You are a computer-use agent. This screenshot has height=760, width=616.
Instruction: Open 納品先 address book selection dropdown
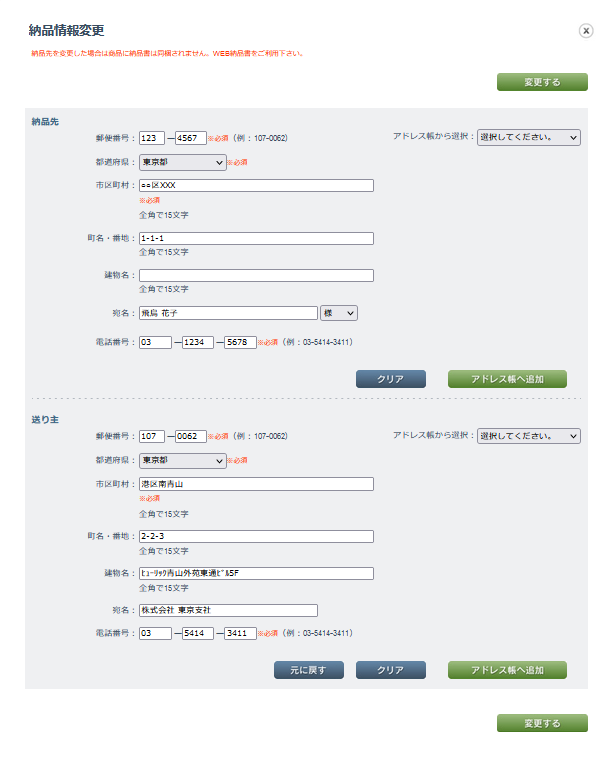tap(528, 137)
